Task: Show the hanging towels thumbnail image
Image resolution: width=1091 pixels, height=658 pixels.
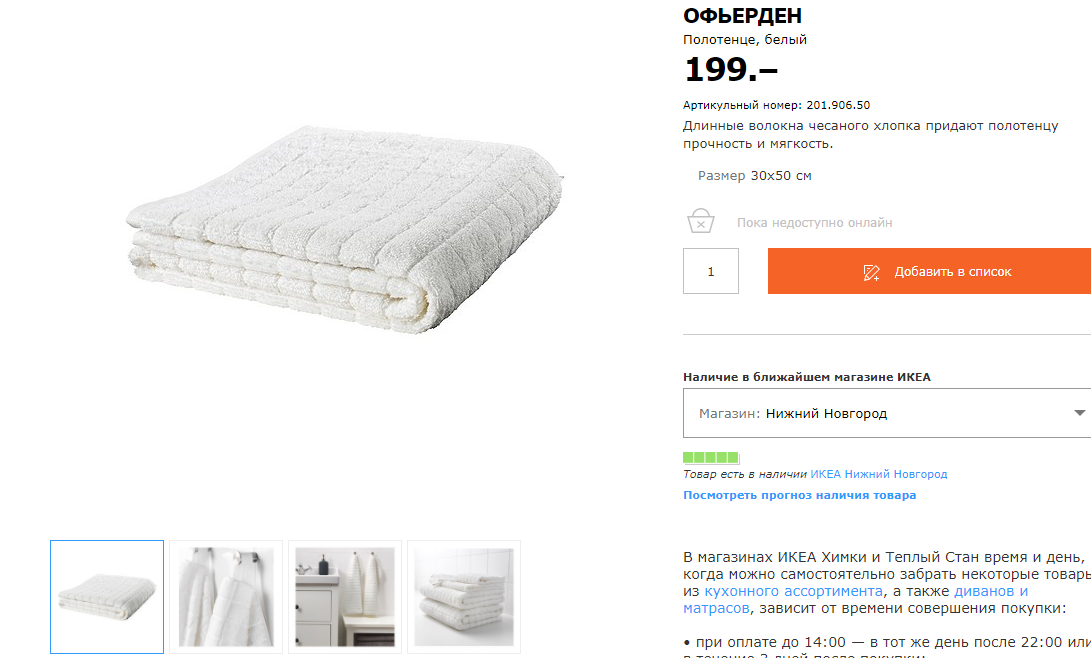Action: (226, 597)
